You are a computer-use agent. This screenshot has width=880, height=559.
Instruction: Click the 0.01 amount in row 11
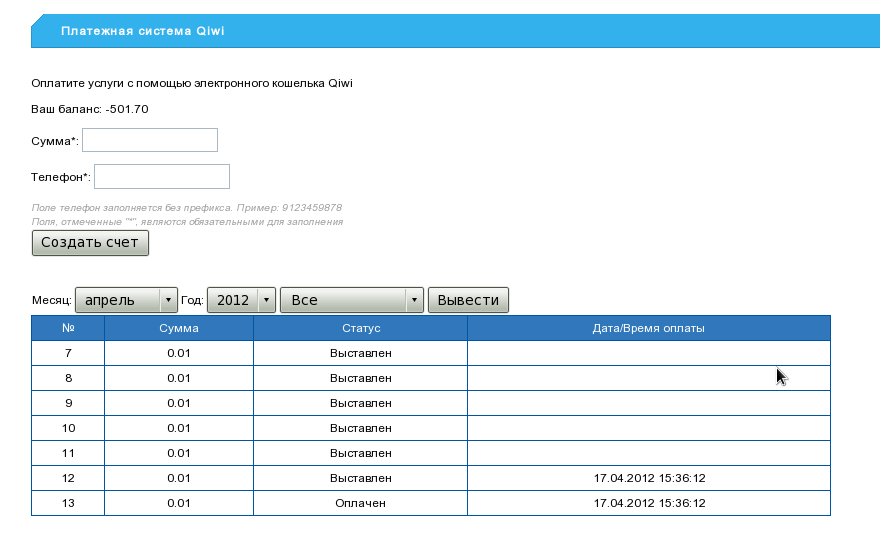[x=179, y=453]
